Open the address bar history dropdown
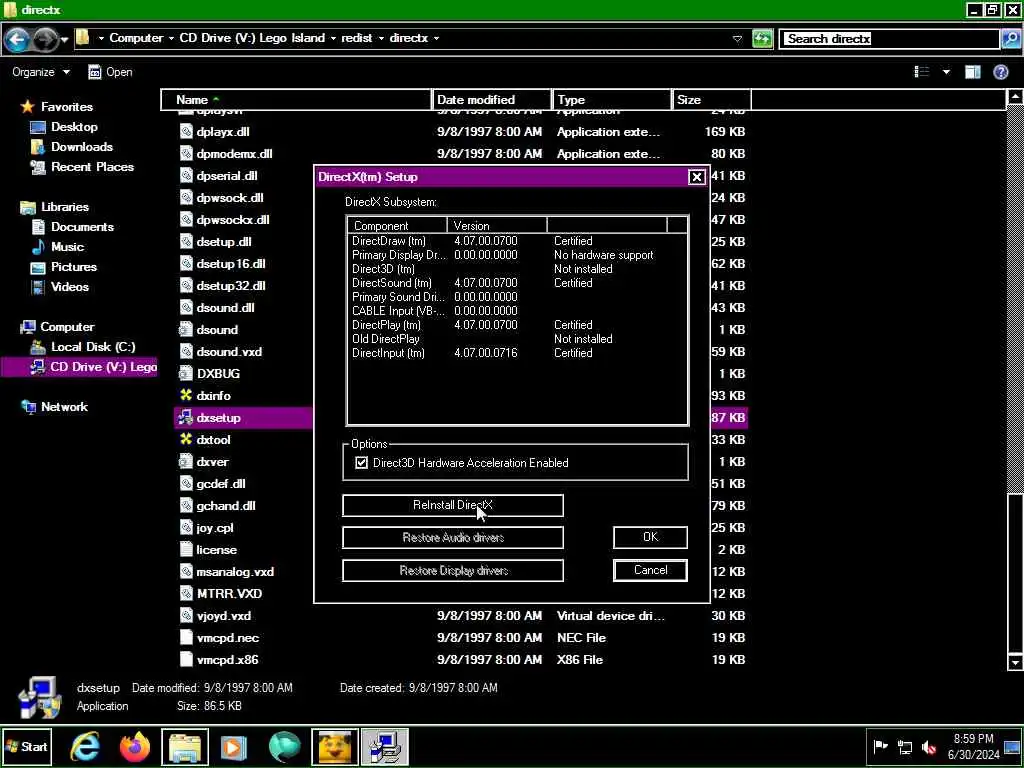1024x768 pixels. click(x=737, y=39)
